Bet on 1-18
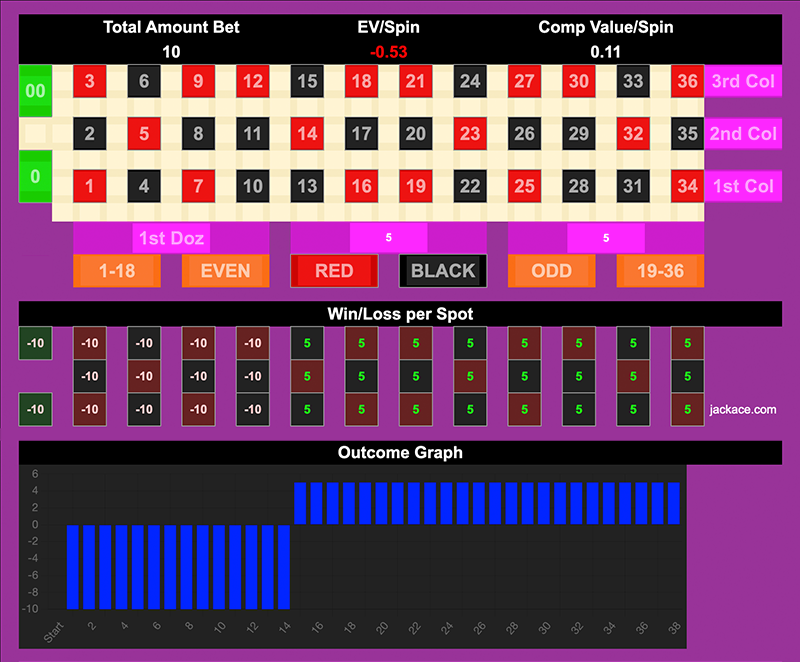 [x=117, y=270]
